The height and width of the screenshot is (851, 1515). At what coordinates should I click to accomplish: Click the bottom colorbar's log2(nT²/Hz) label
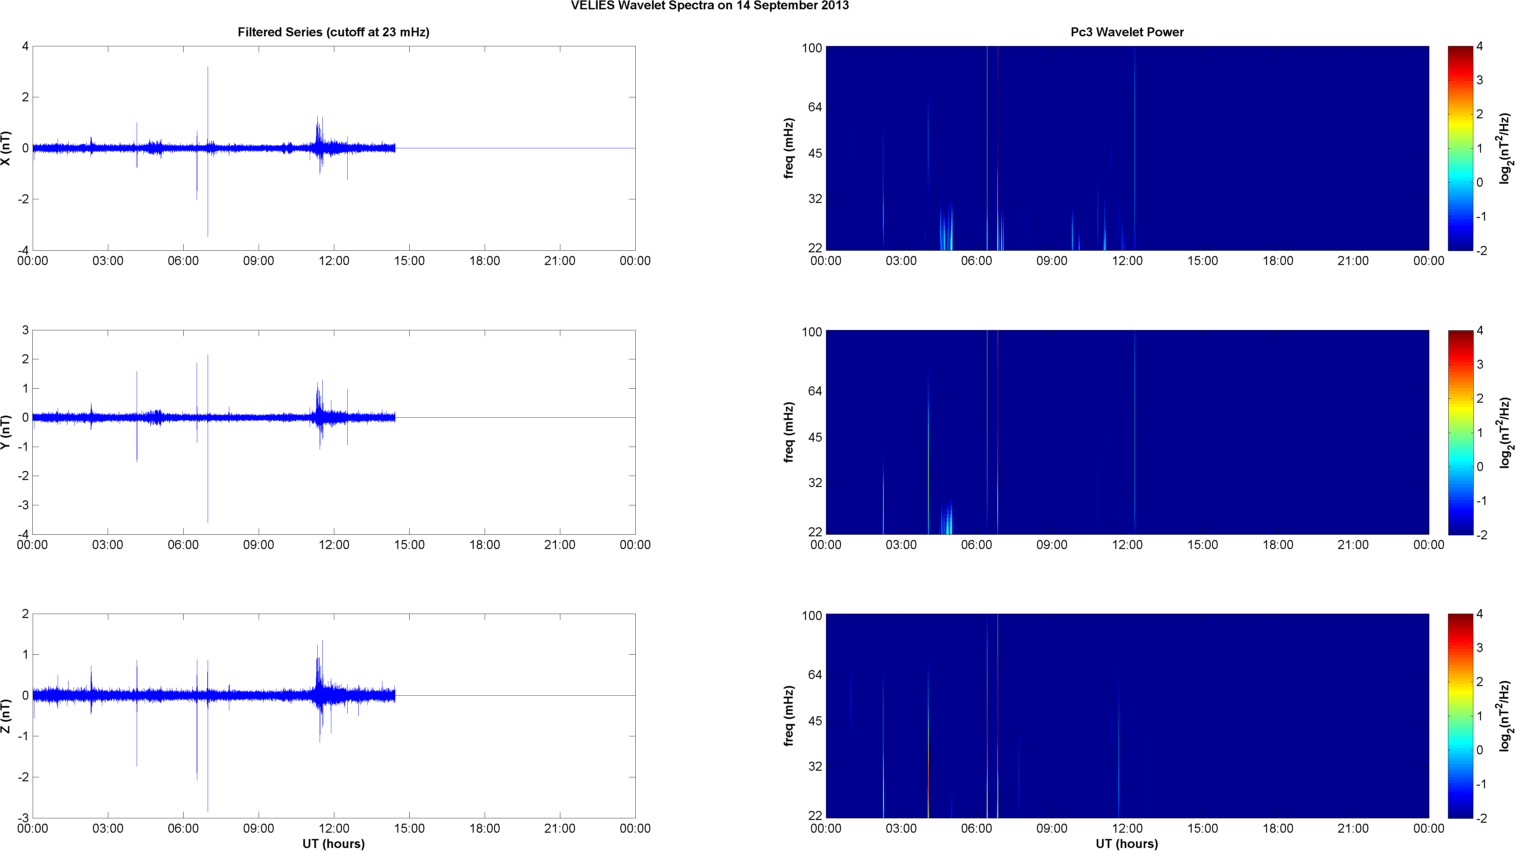click(1505, 716)
